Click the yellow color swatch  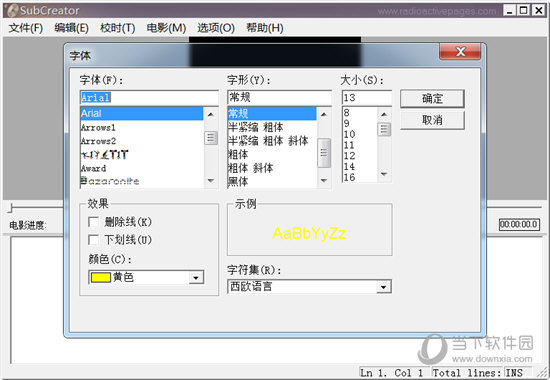click(x=101, y=277)
